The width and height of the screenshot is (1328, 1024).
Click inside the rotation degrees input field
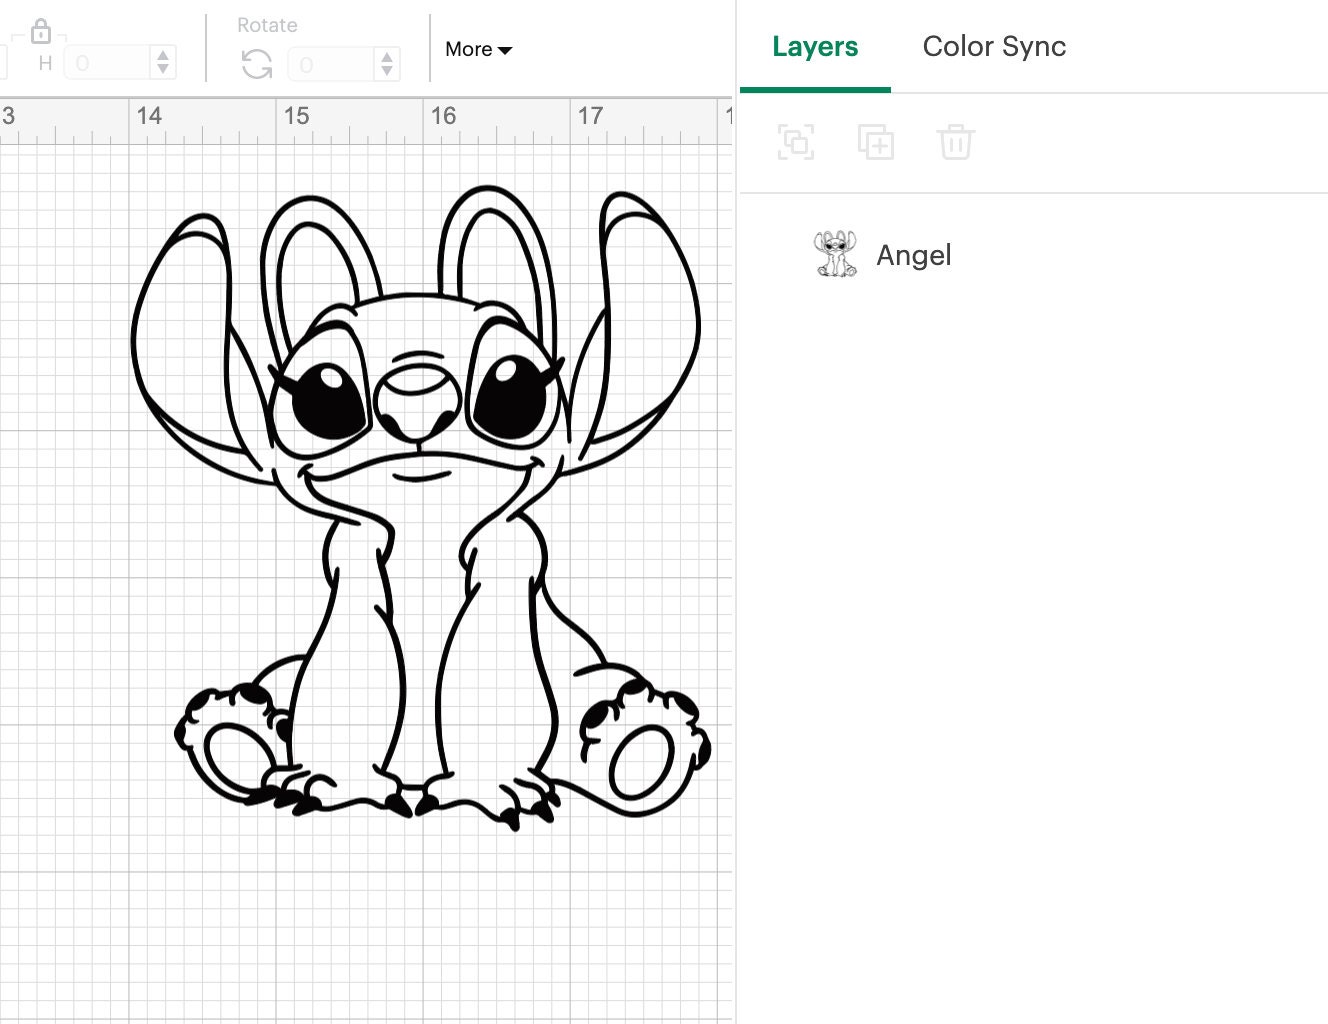tap(330, 62)
